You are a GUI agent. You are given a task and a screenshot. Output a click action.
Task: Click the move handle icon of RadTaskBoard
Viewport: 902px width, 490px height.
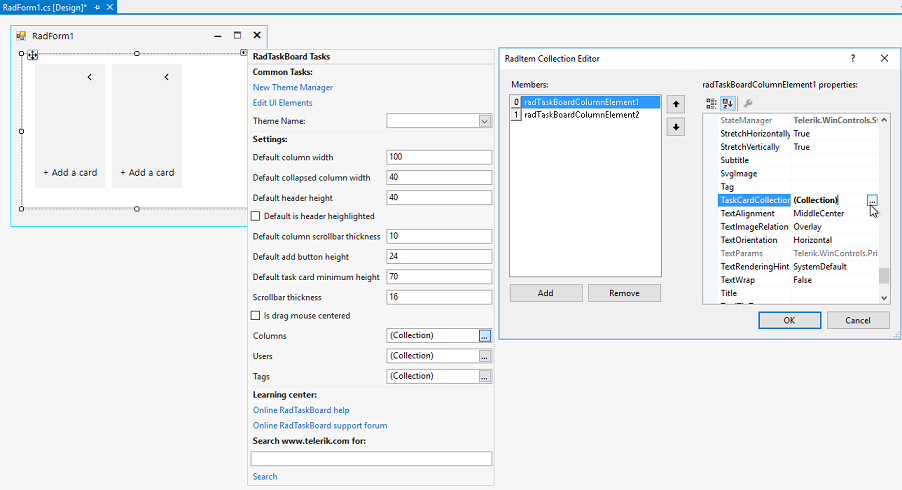pyautogui.click(x=32, y=55)
